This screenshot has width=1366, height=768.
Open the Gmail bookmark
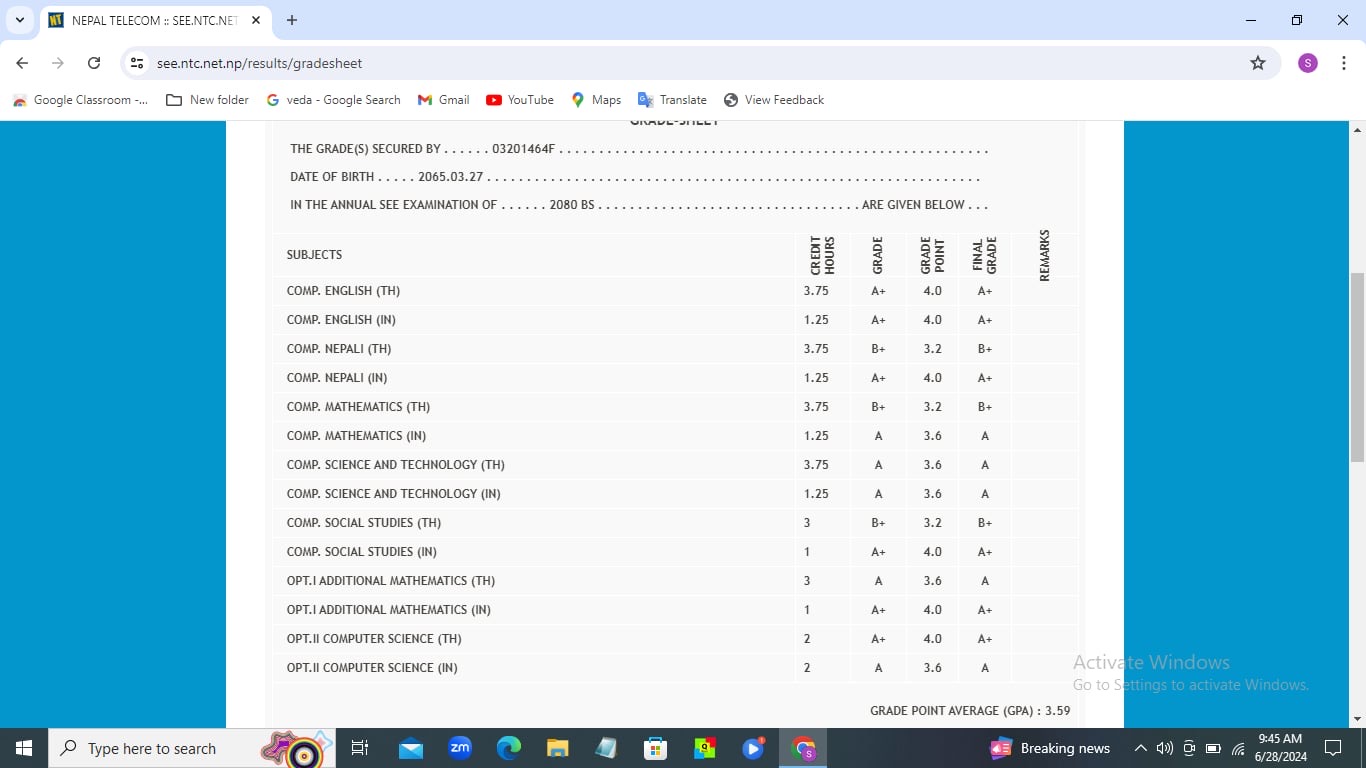pos(443,100)
